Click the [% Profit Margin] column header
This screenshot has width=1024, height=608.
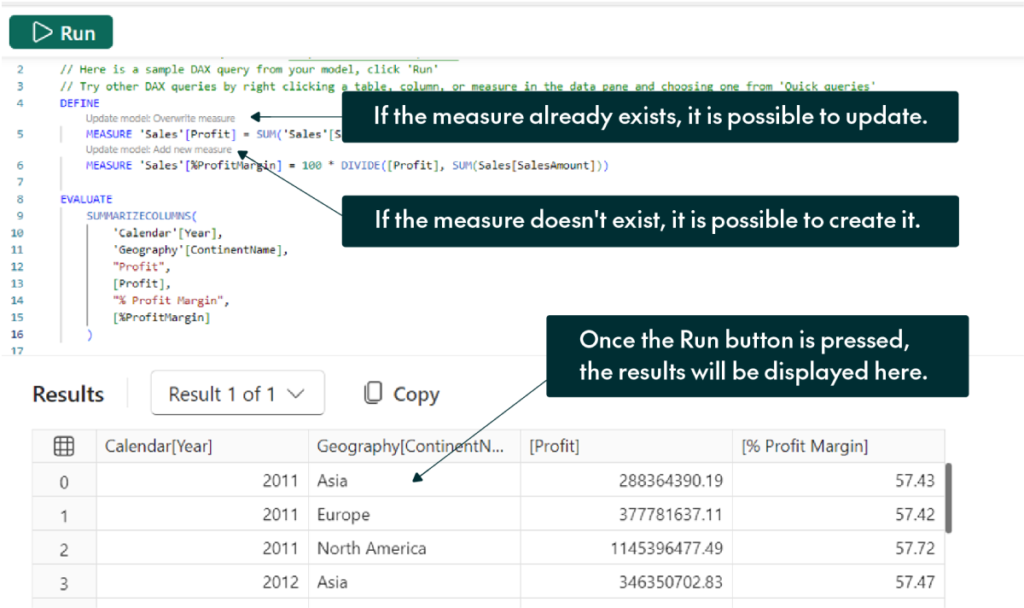coord(805,446)
